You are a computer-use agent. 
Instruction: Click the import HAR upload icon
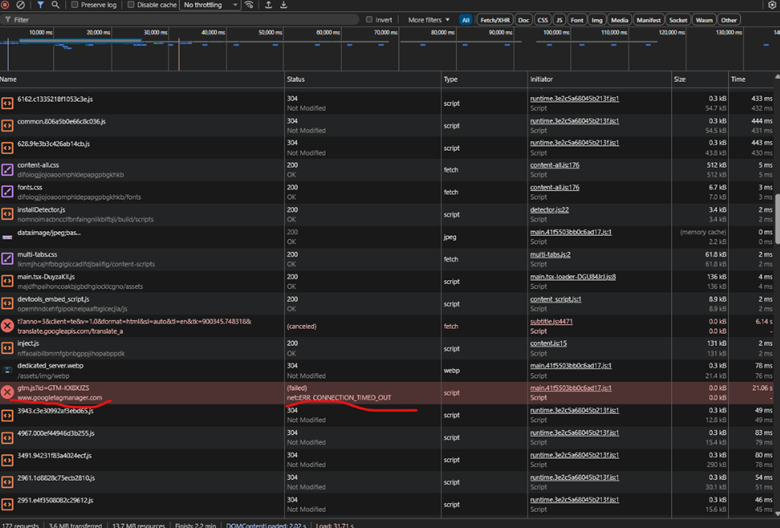(x=268, y=5)
